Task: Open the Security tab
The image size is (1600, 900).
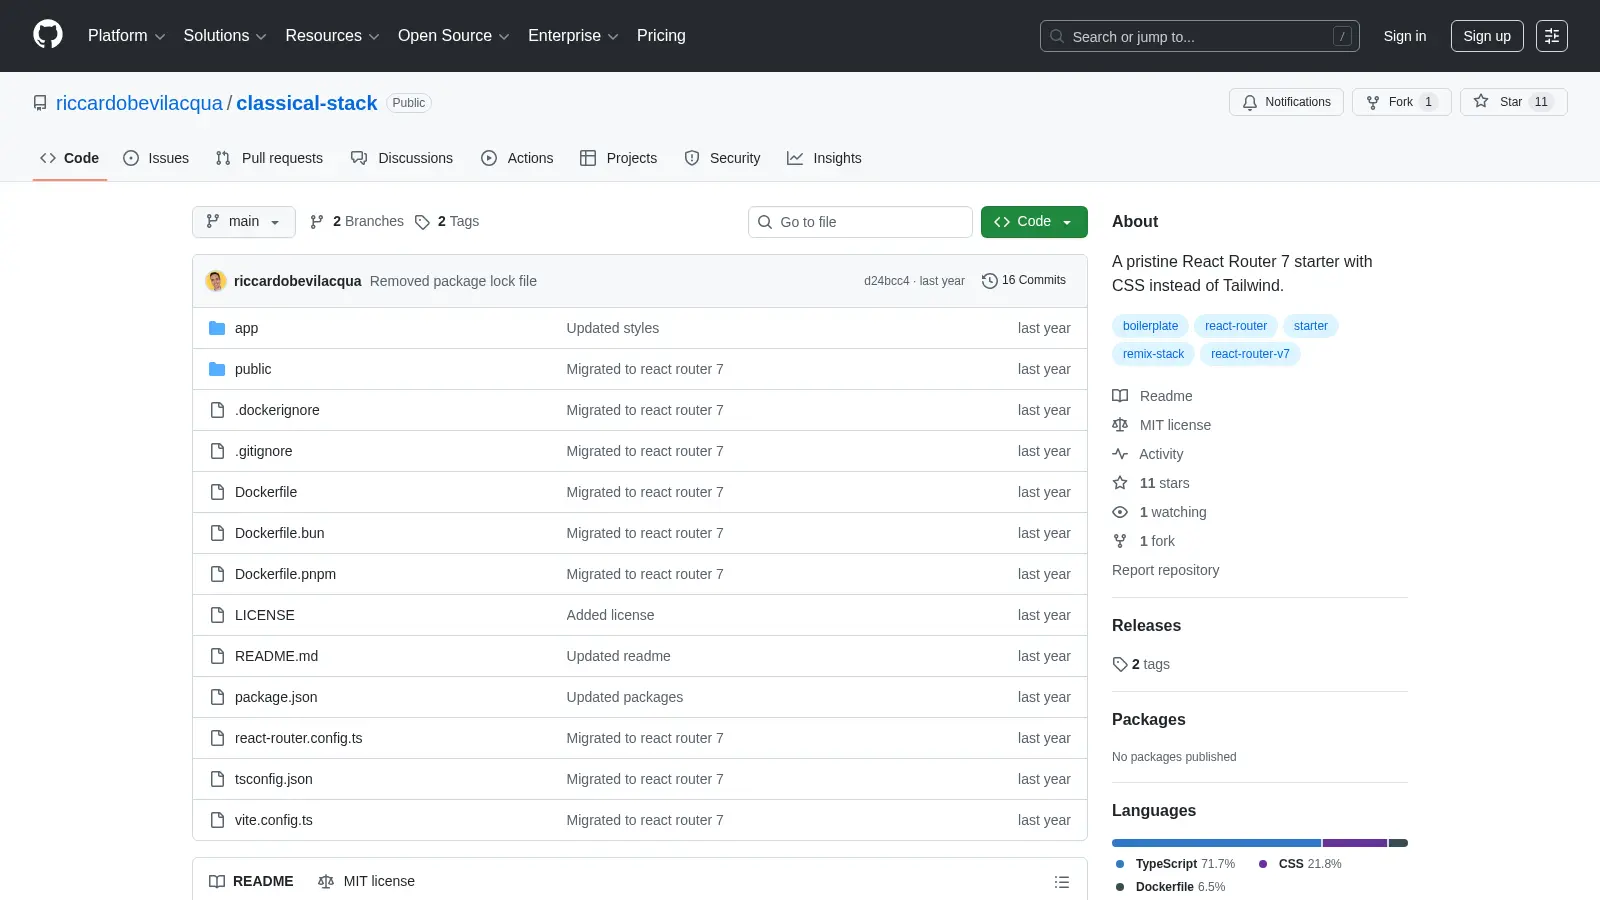Action: [x=722, y=158]
